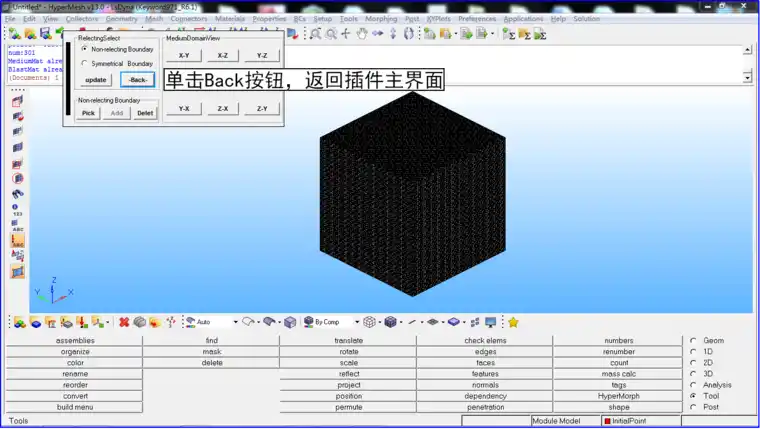Open the Materials menu
The width and height of the screenshot is (760, 429).
(x=230, y=18)
